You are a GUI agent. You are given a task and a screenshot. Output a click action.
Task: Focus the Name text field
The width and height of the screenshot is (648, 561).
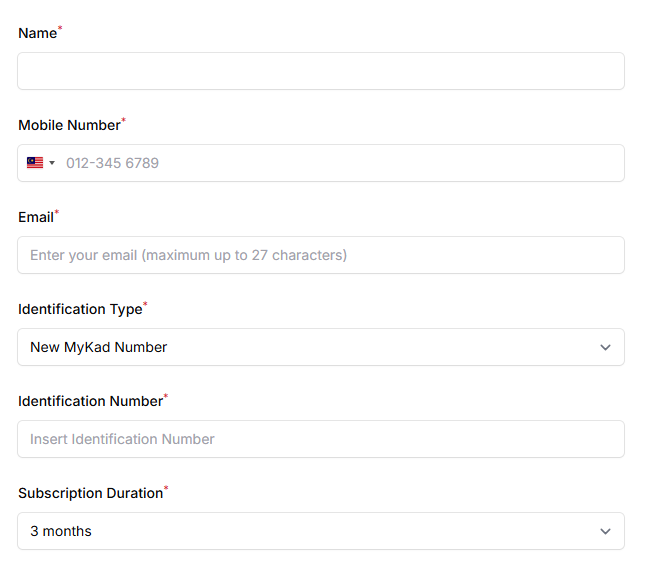click(320, 71)
